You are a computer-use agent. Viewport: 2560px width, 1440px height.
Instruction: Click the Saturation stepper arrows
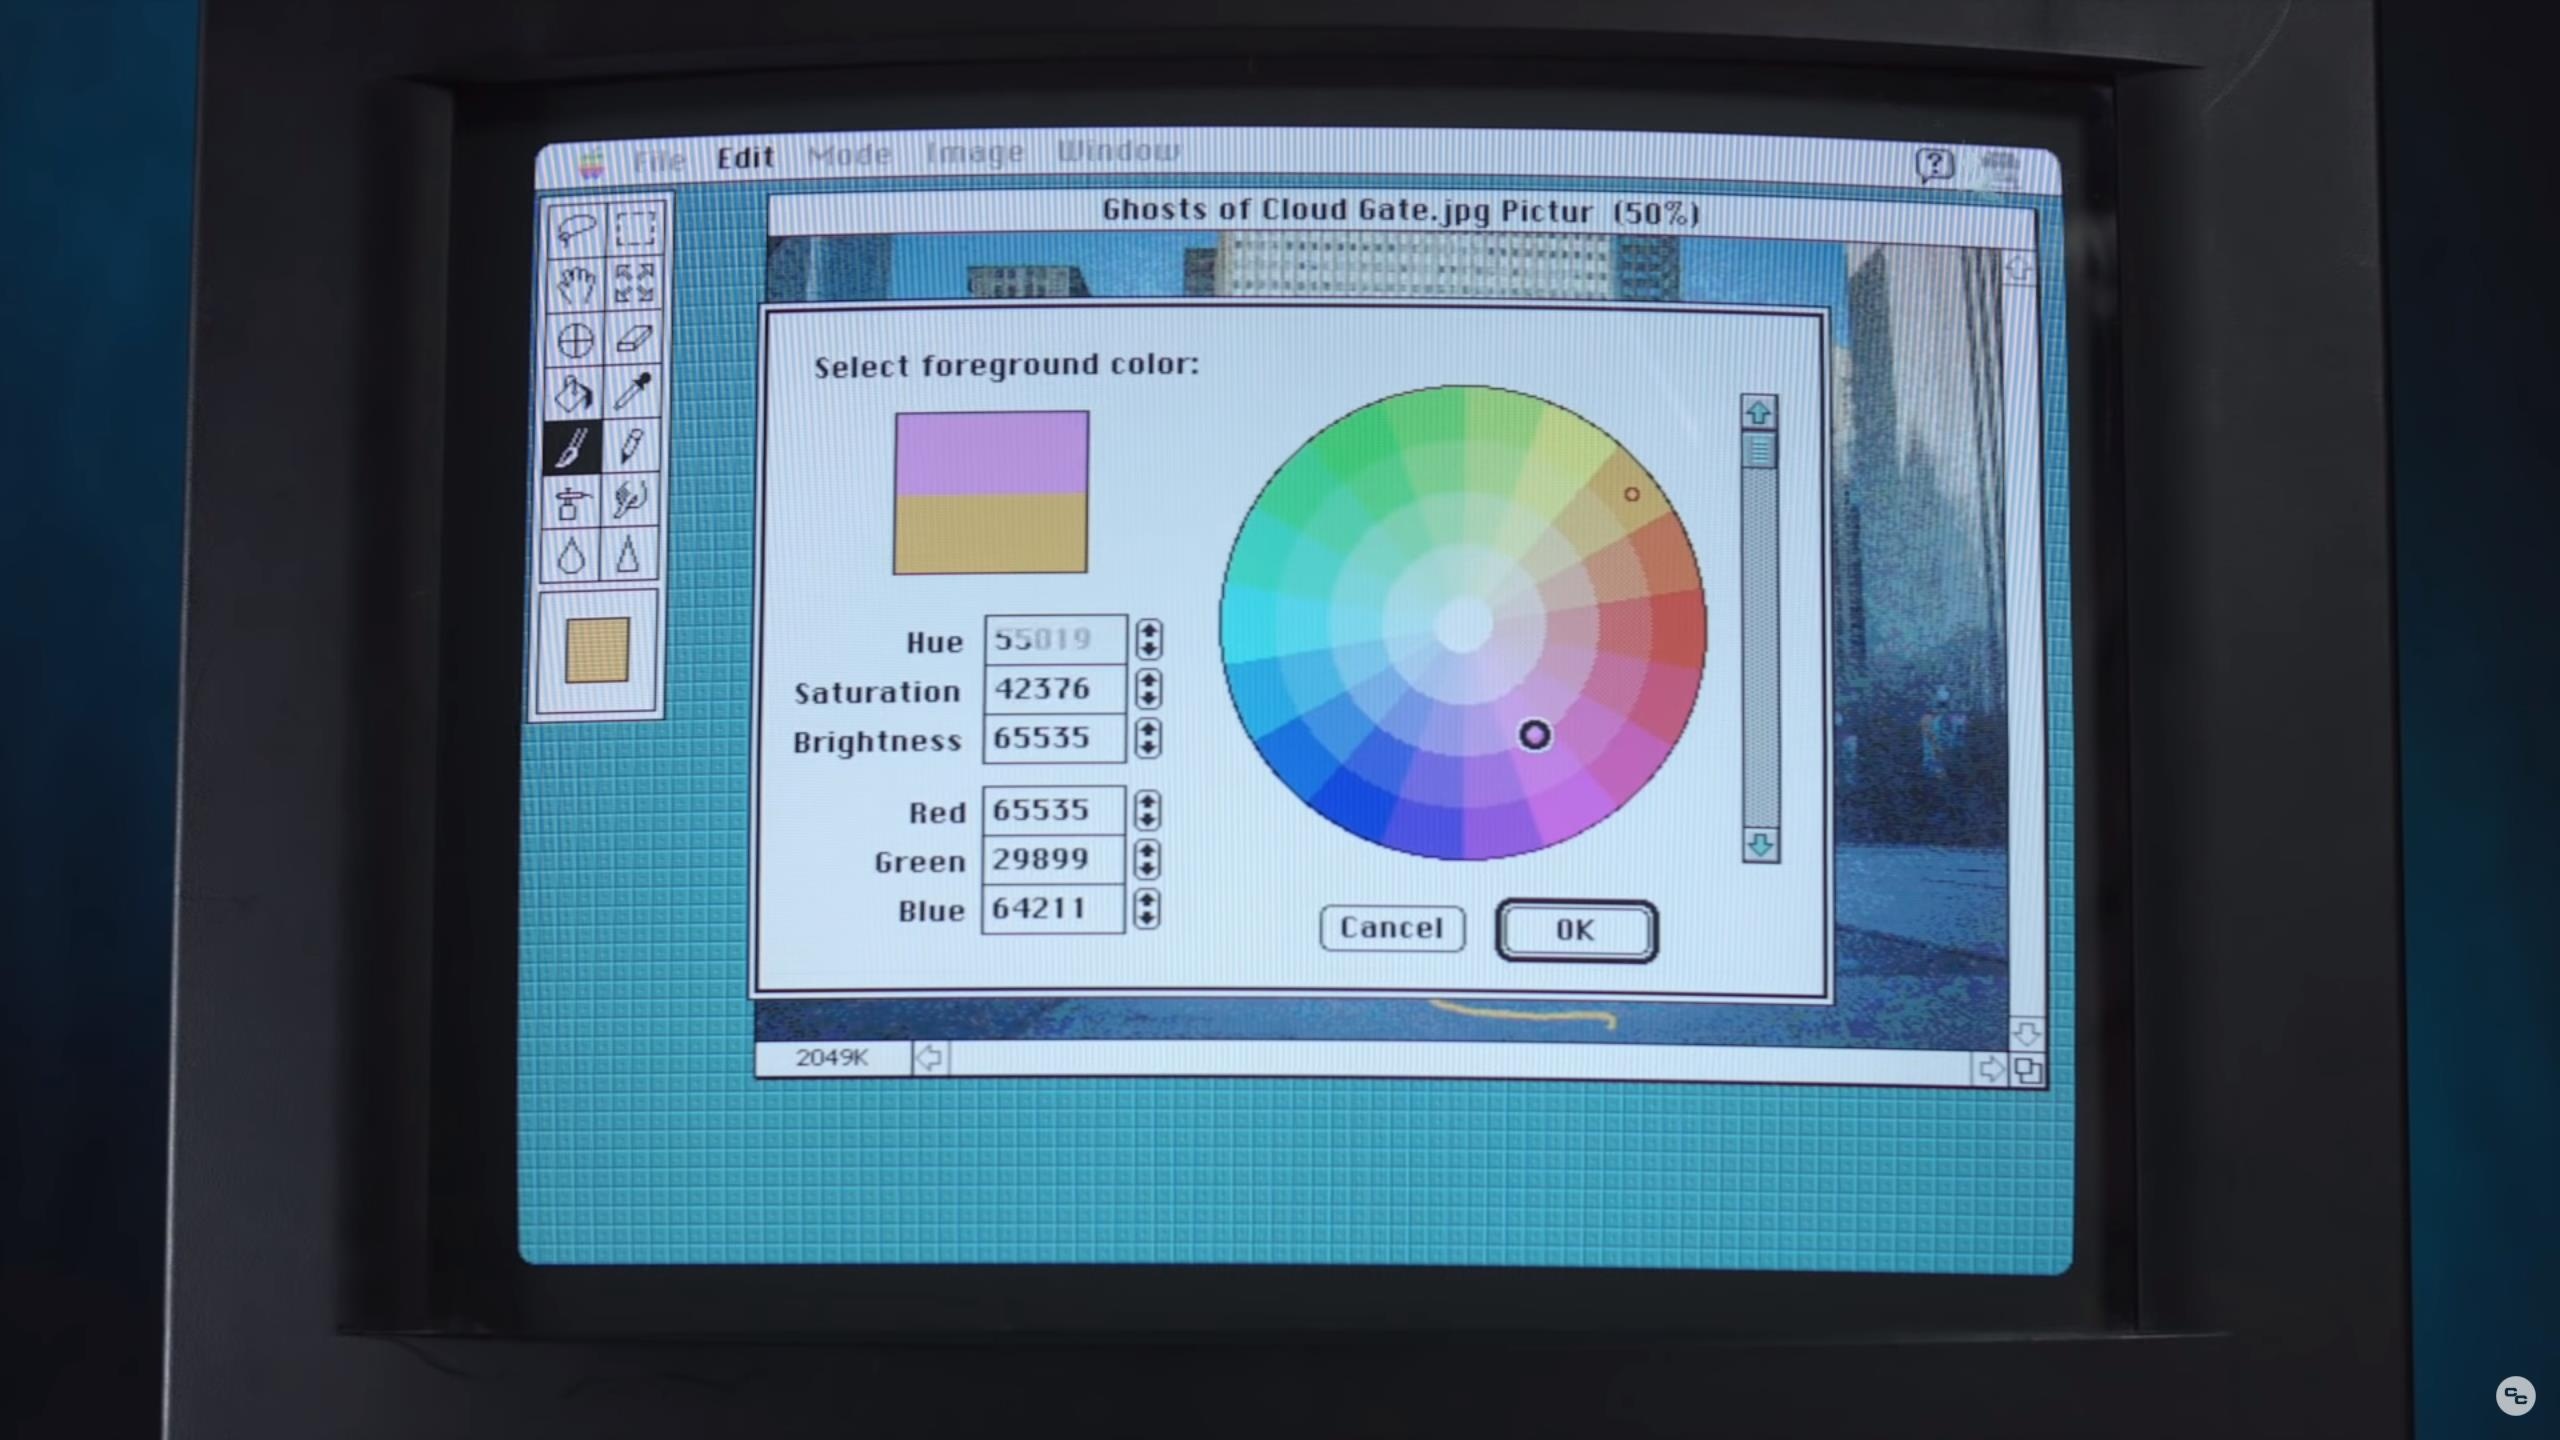(x=1149, y=689)
